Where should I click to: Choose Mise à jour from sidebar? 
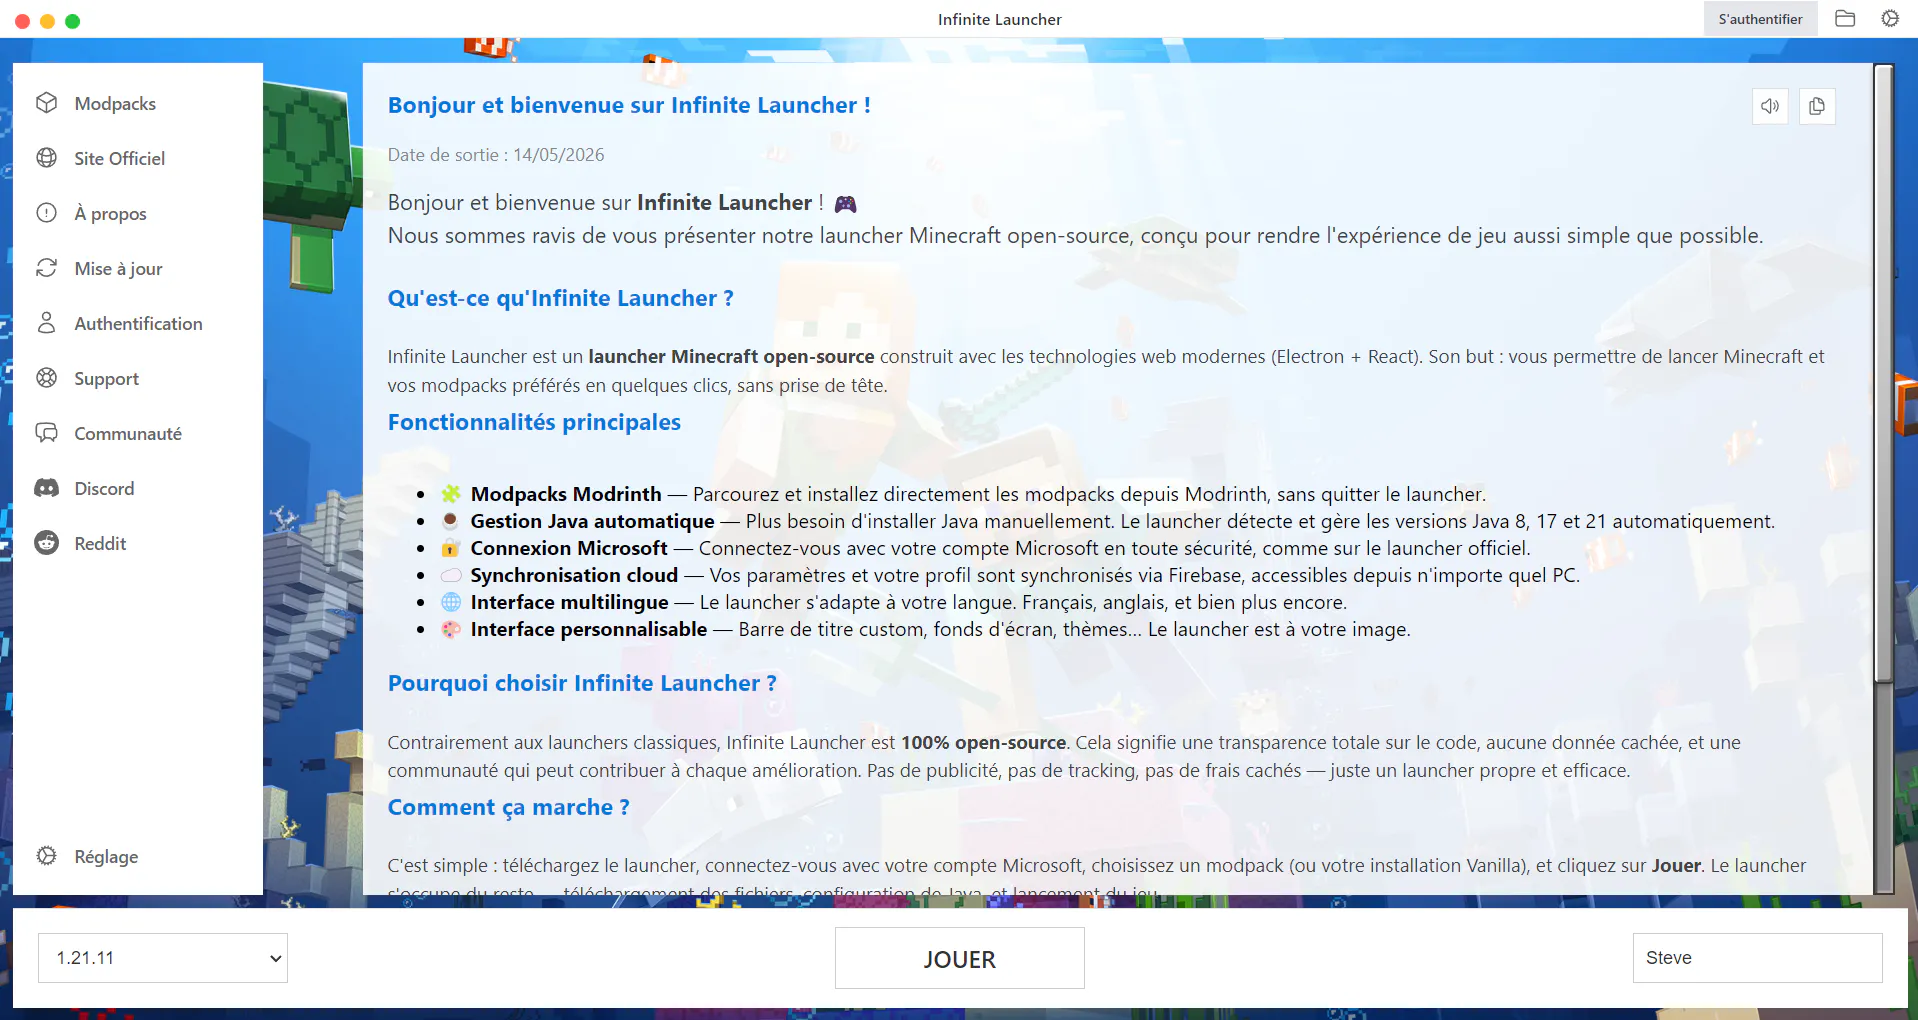click(118, 269)
